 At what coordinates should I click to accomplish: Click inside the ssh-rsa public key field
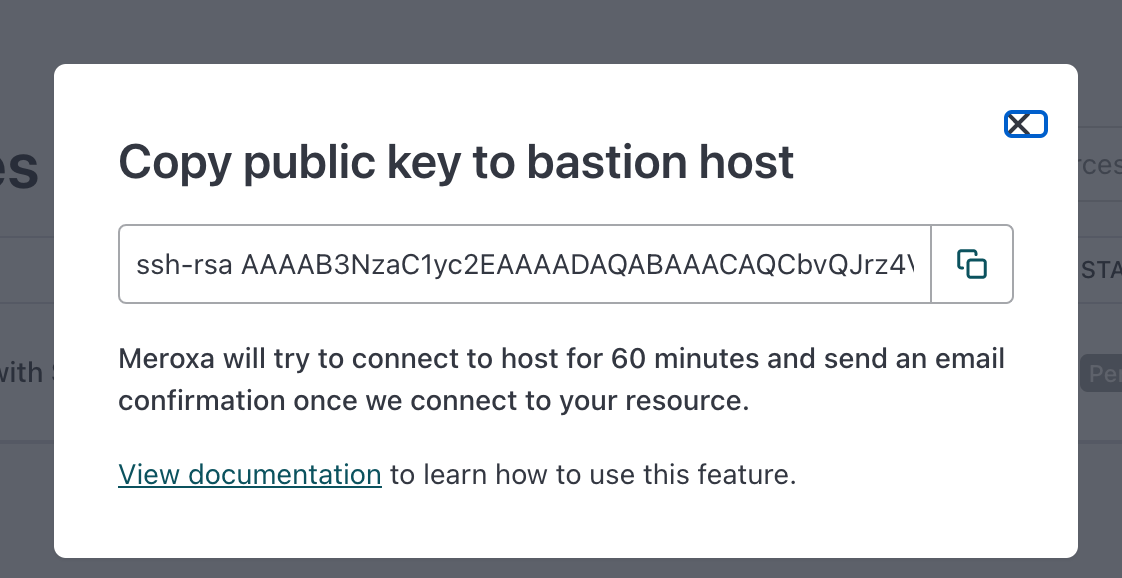click(x=525, y=264)
